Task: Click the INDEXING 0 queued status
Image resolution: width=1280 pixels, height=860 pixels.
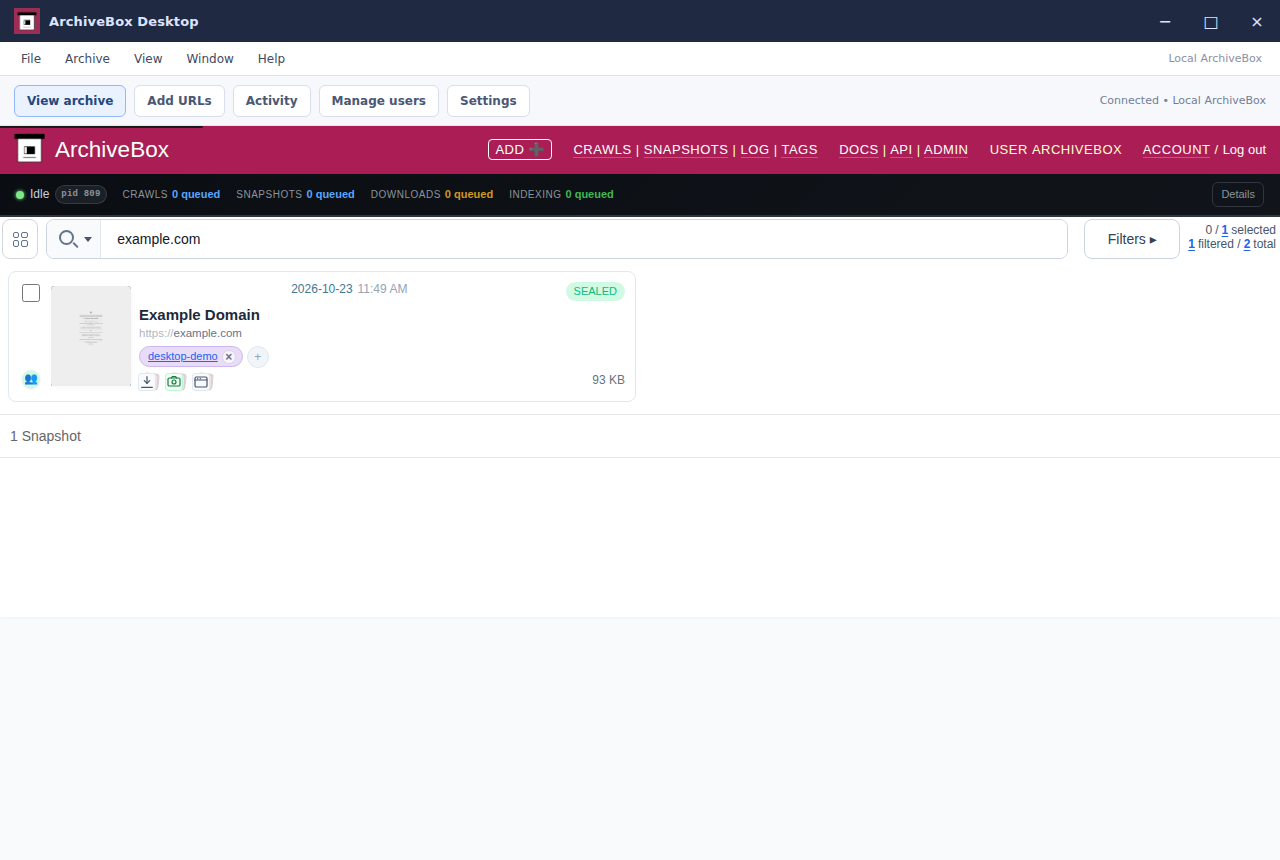Action: point(561,194)
